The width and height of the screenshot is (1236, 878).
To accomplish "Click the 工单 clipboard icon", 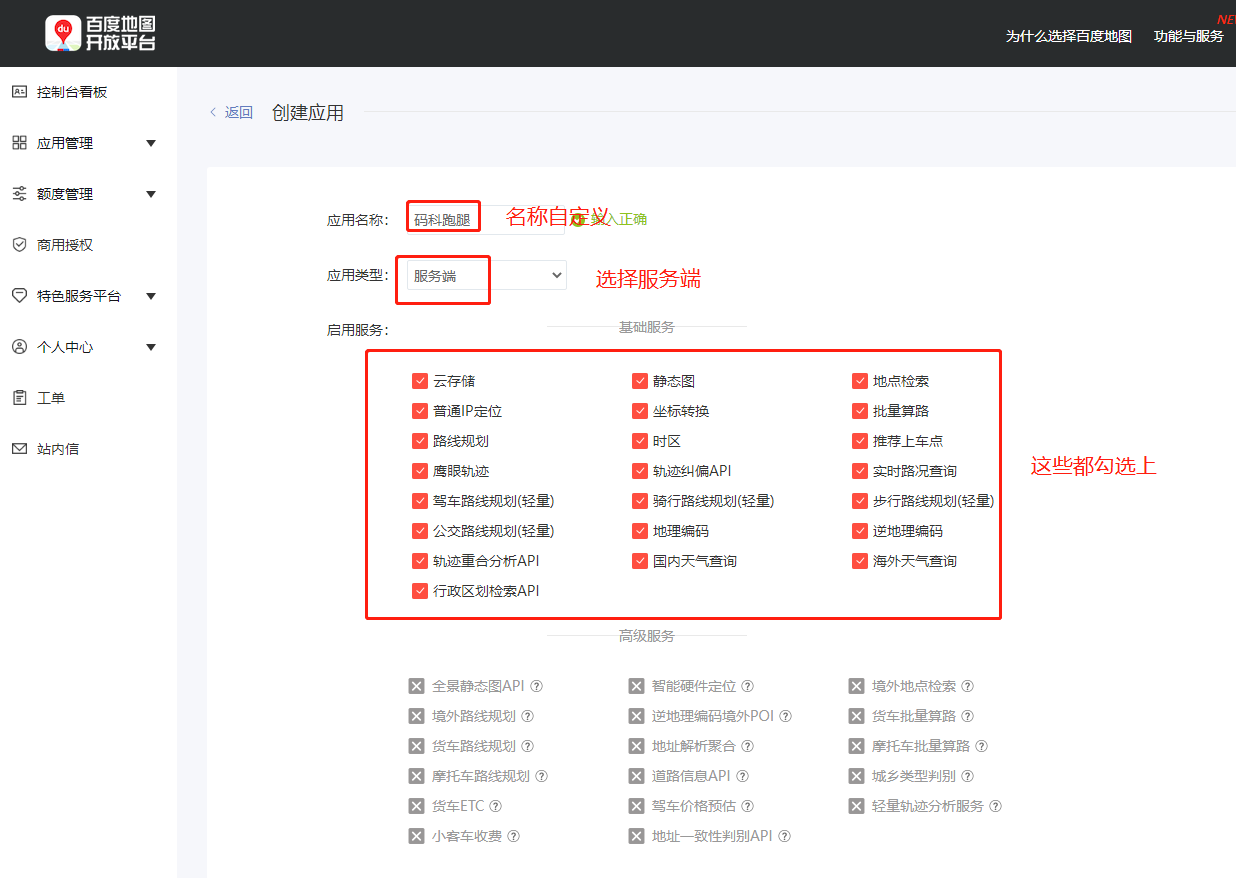I will pos(19,398).
